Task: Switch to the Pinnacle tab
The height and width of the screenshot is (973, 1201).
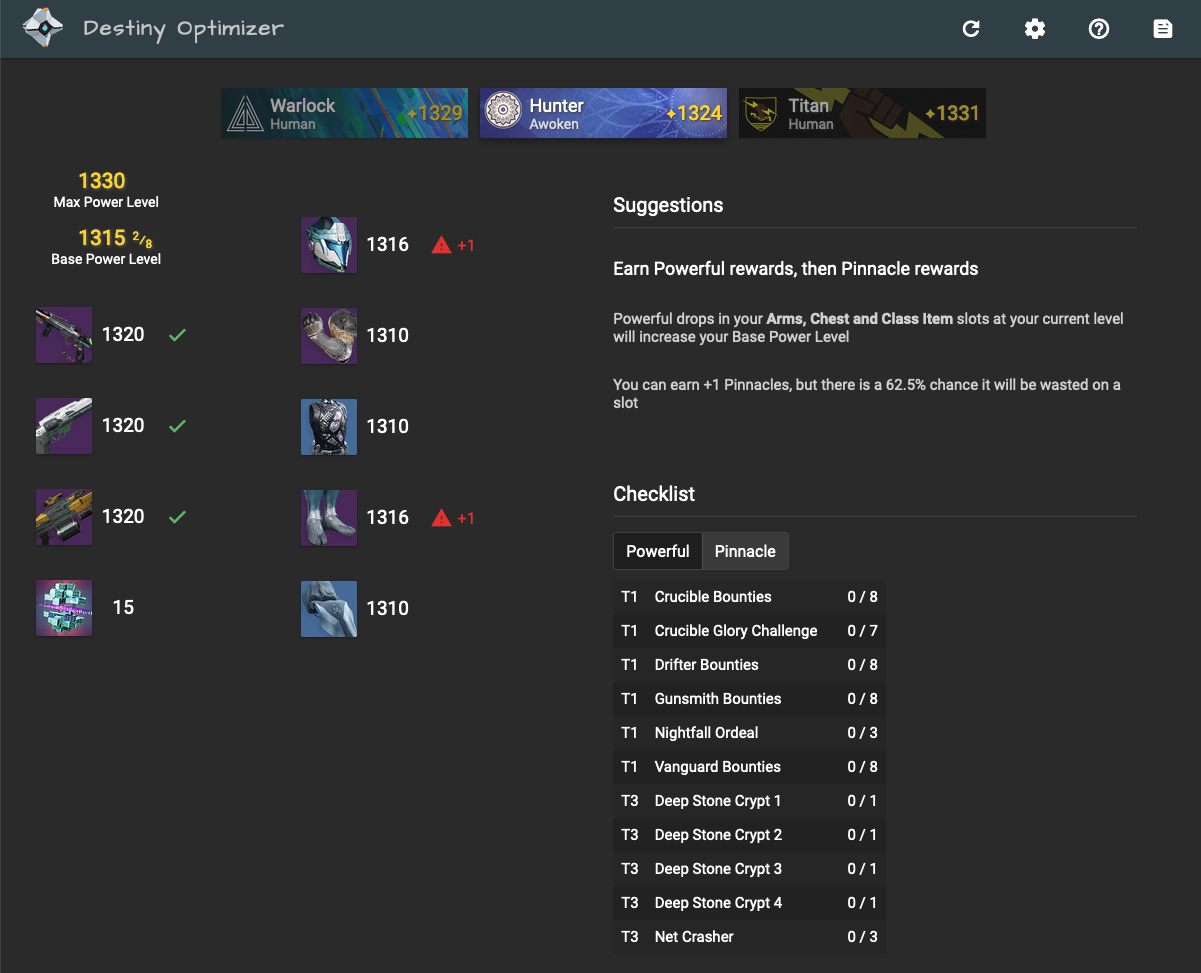Action: pos(745,551)
